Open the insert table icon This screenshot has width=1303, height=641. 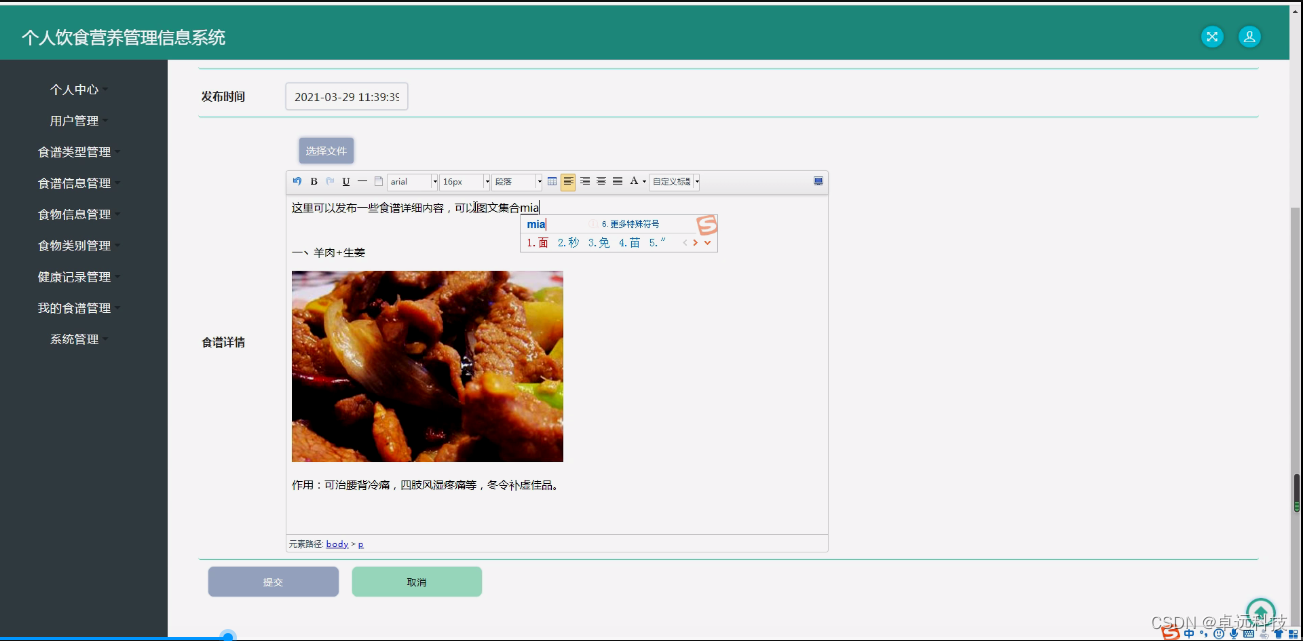click(552, 181)
